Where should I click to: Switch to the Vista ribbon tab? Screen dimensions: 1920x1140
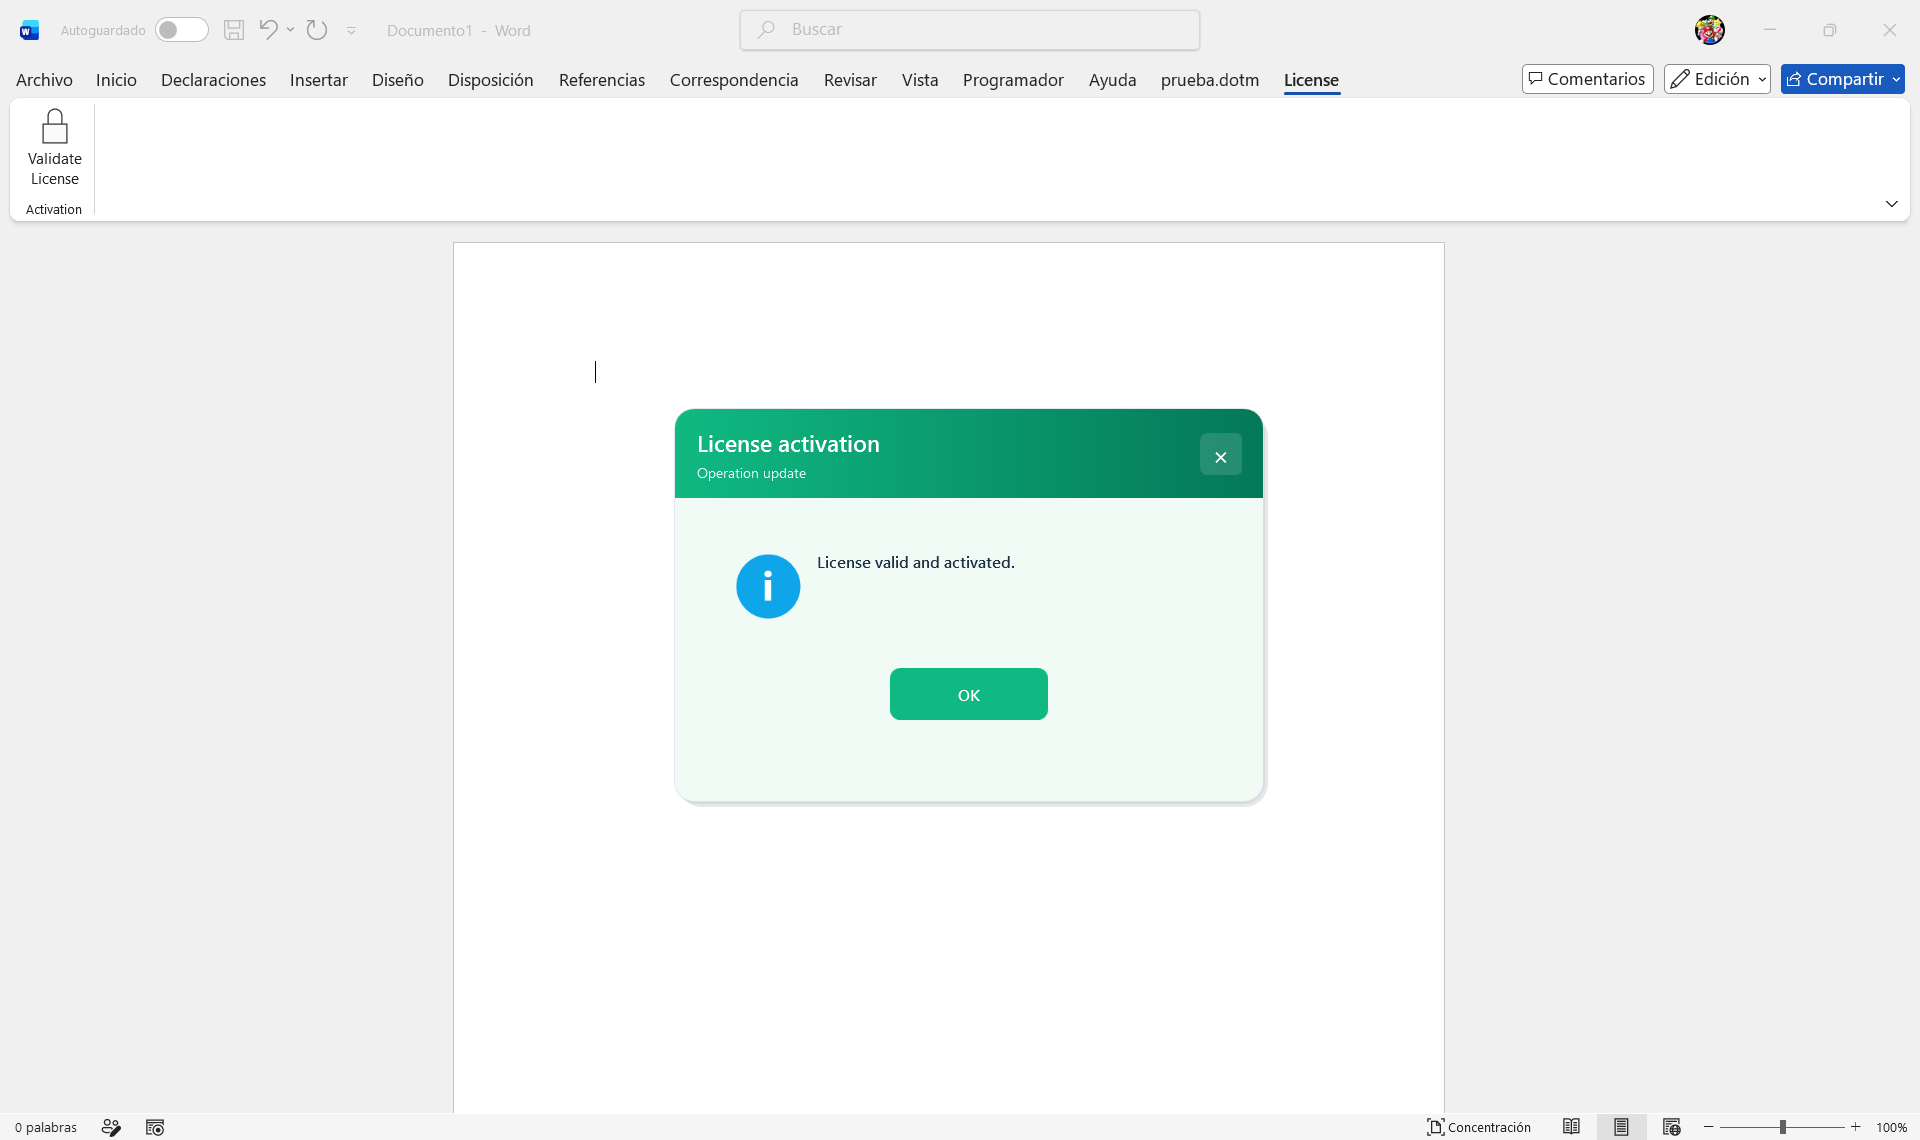click(920, 80)
